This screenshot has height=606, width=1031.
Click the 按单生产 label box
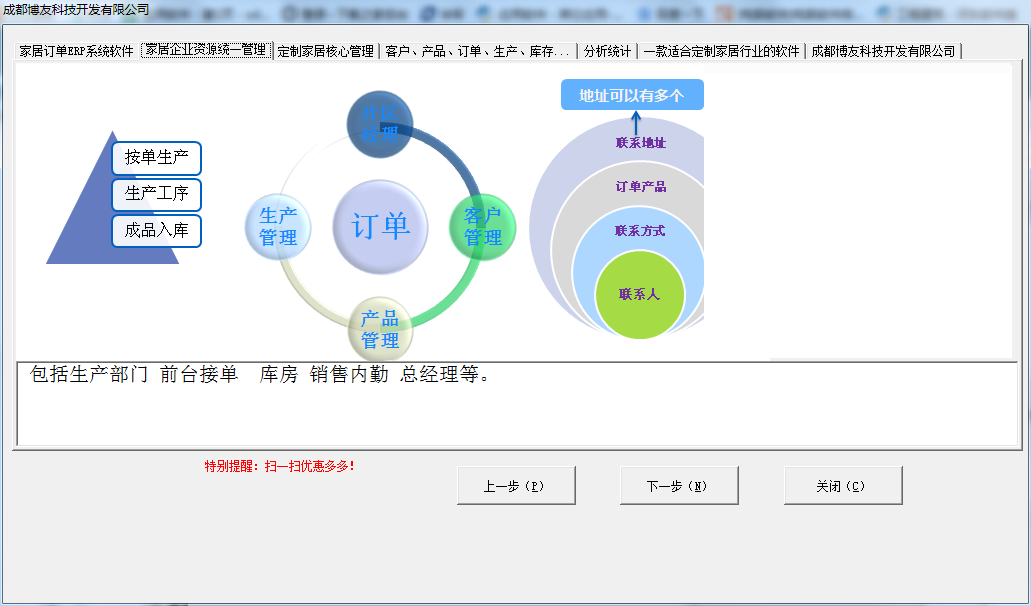point(155,158)
